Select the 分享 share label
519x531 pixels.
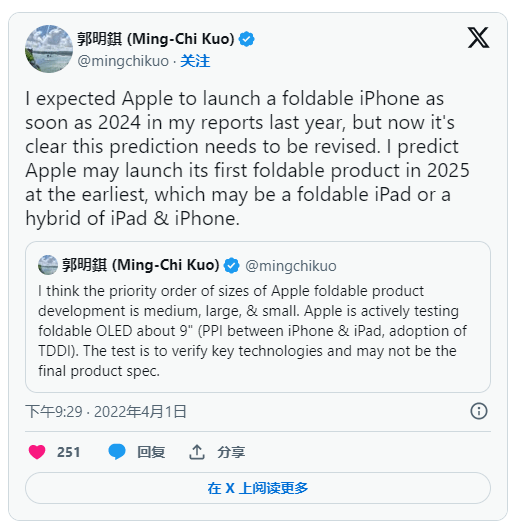[x=231, y=452]
